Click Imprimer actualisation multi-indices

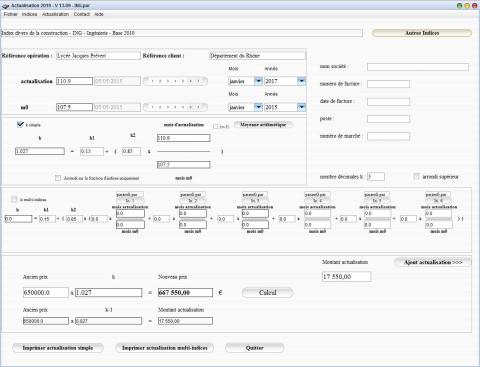tap(165, 348)
